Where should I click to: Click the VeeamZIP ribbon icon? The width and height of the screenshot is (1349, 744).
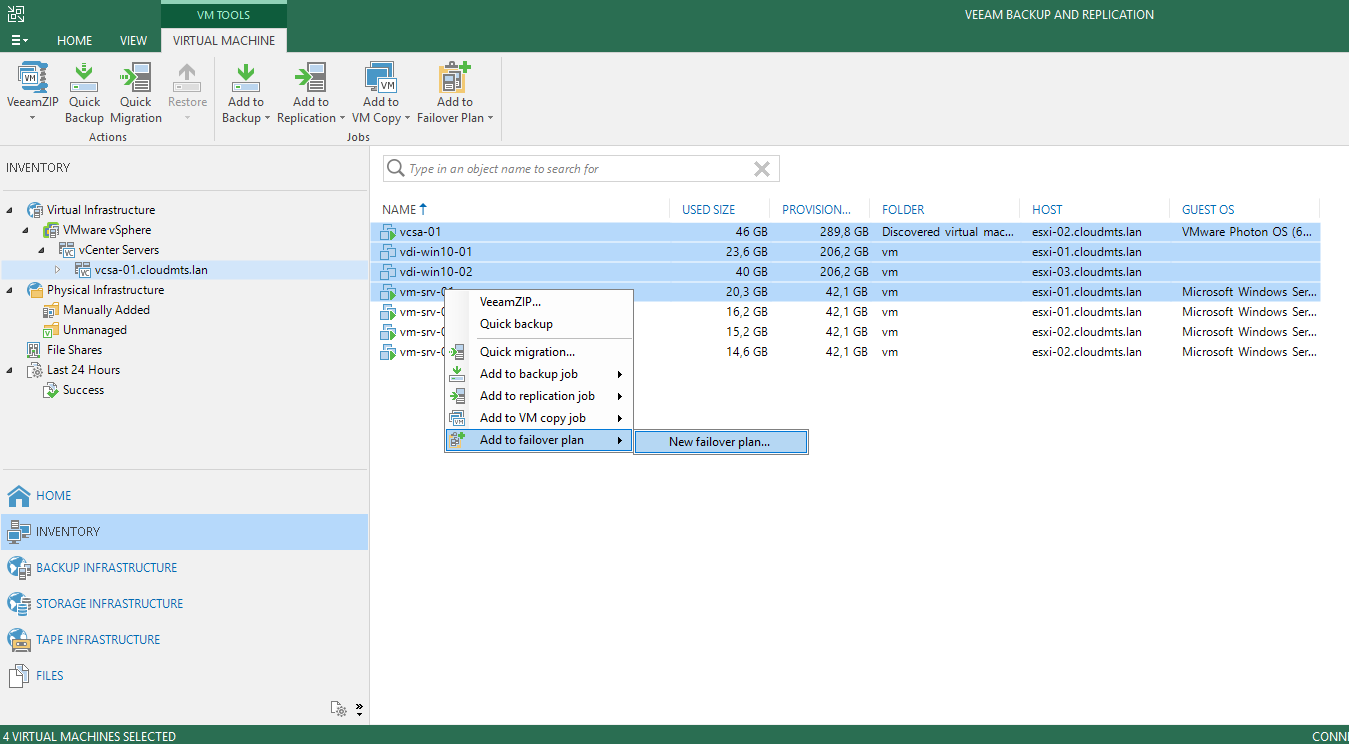tap(32, 80)
